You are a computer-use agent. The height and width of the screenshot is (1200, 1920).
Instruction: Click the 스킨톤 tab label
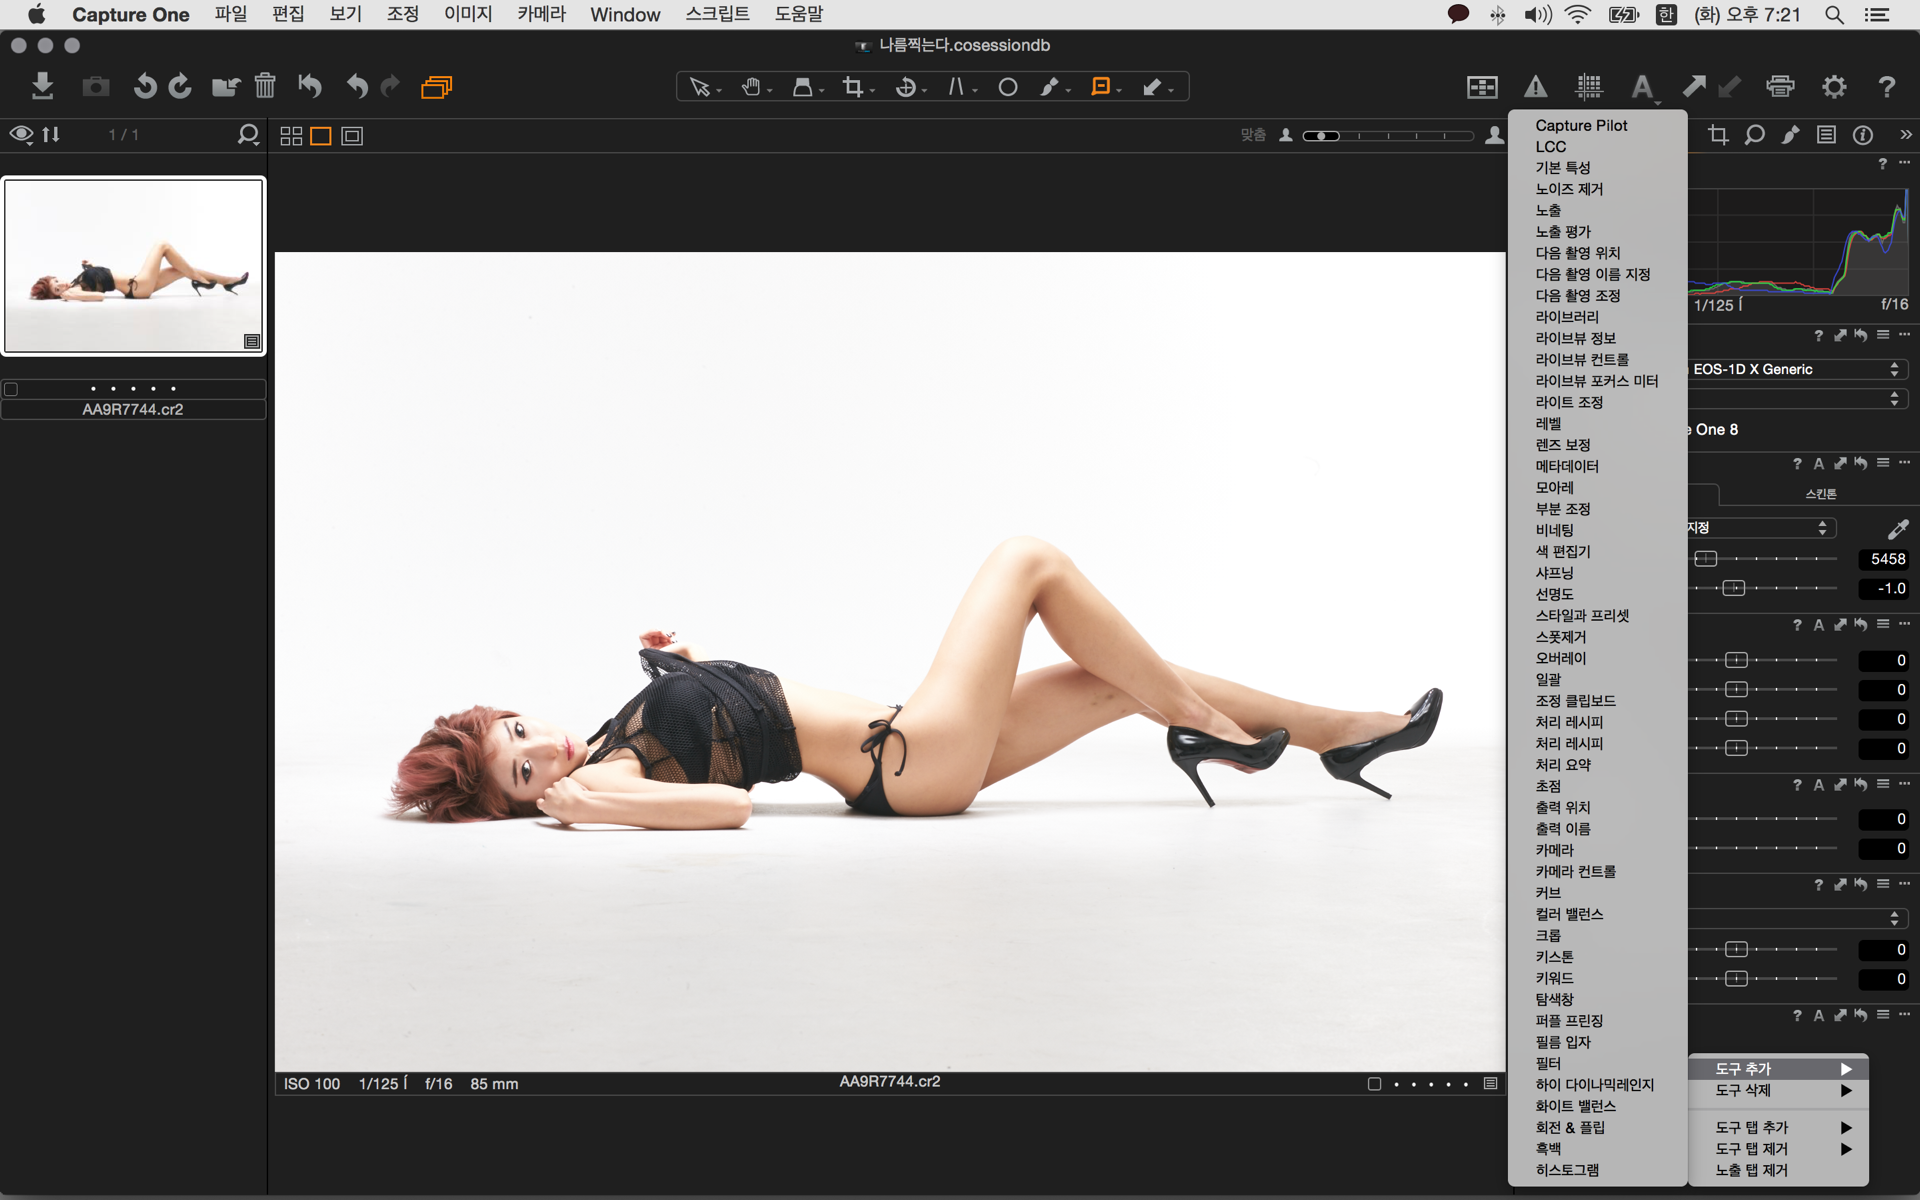pyautogui.click(x=1820, y=494)
